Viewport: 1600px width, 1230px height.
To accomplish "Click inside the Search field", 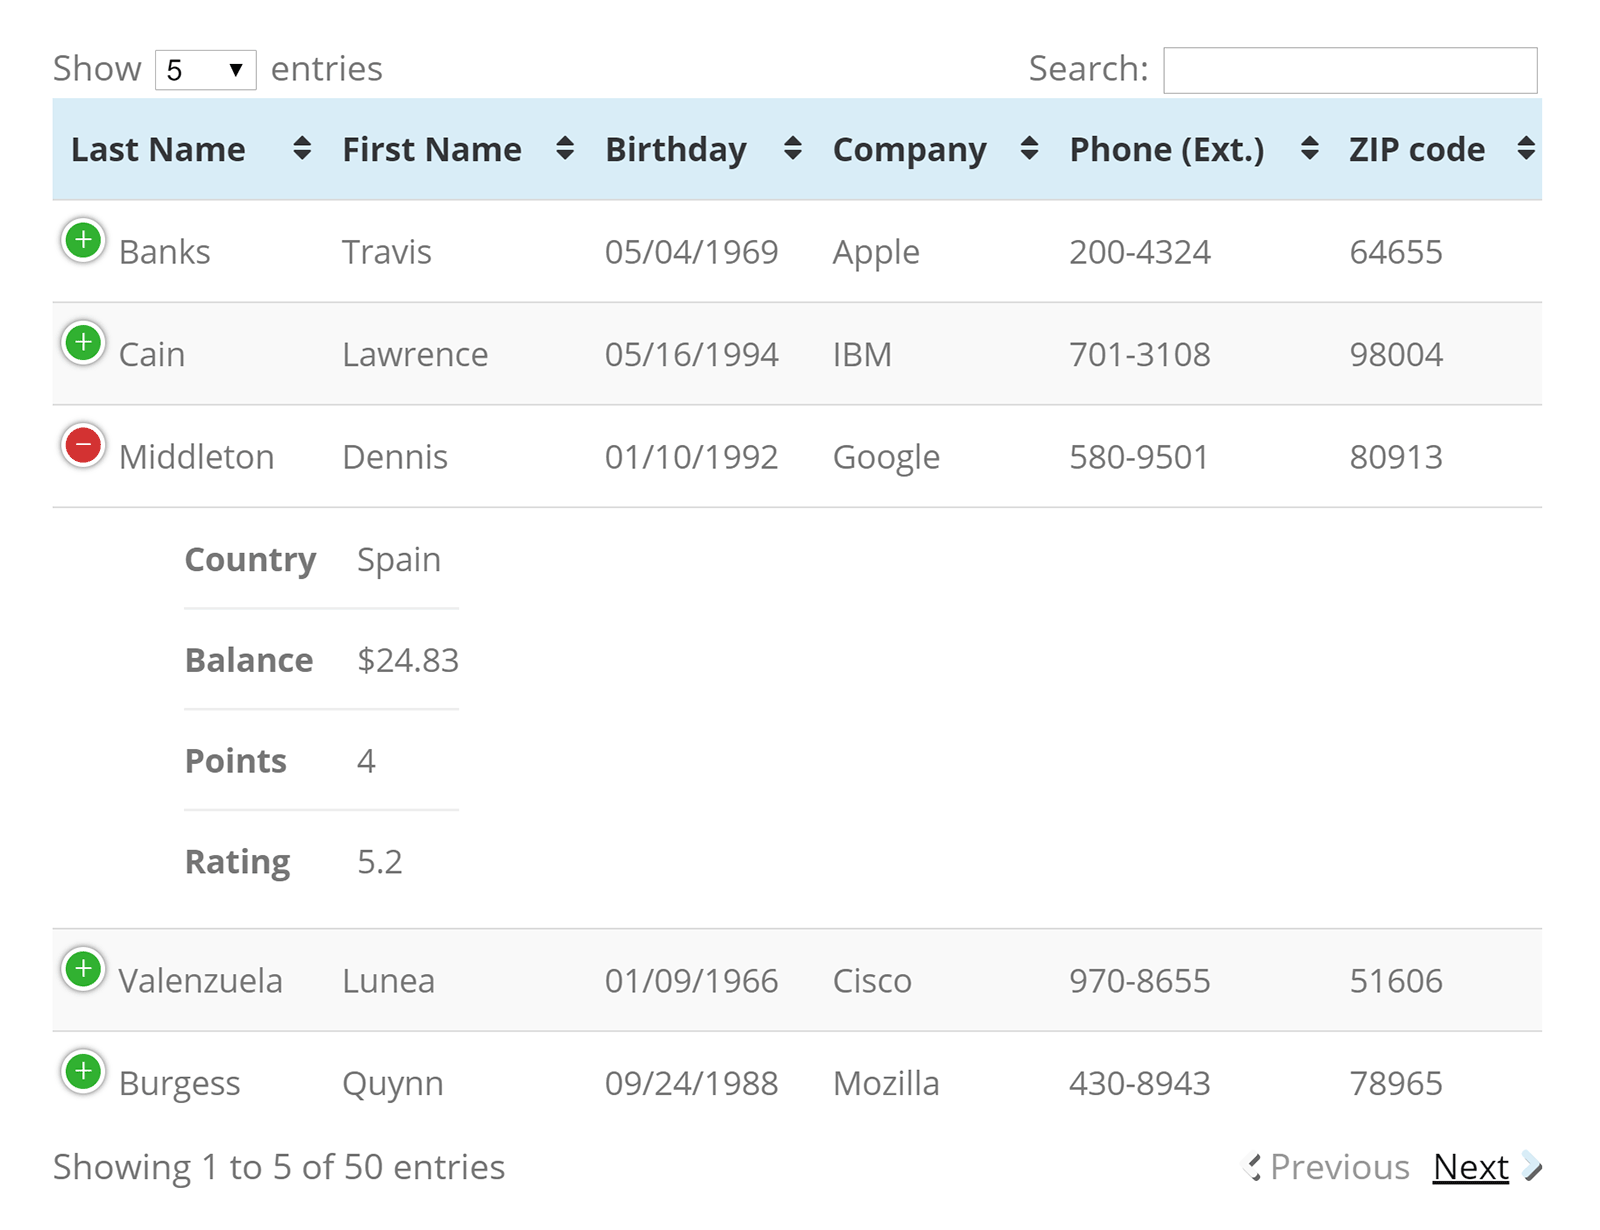I will click(x=1350, y=69).
